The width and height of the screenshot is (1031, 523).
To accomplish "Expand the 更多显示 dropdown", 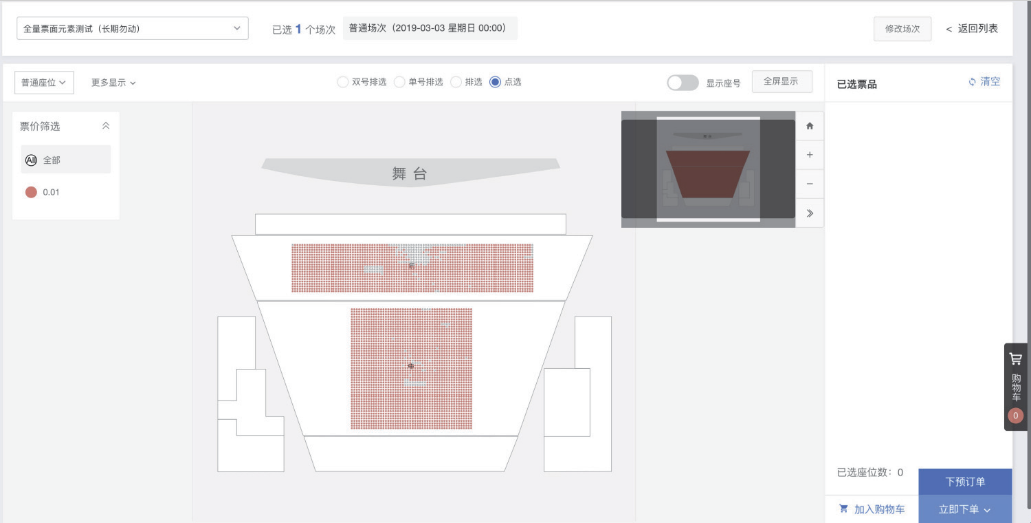I will point(113,83).
